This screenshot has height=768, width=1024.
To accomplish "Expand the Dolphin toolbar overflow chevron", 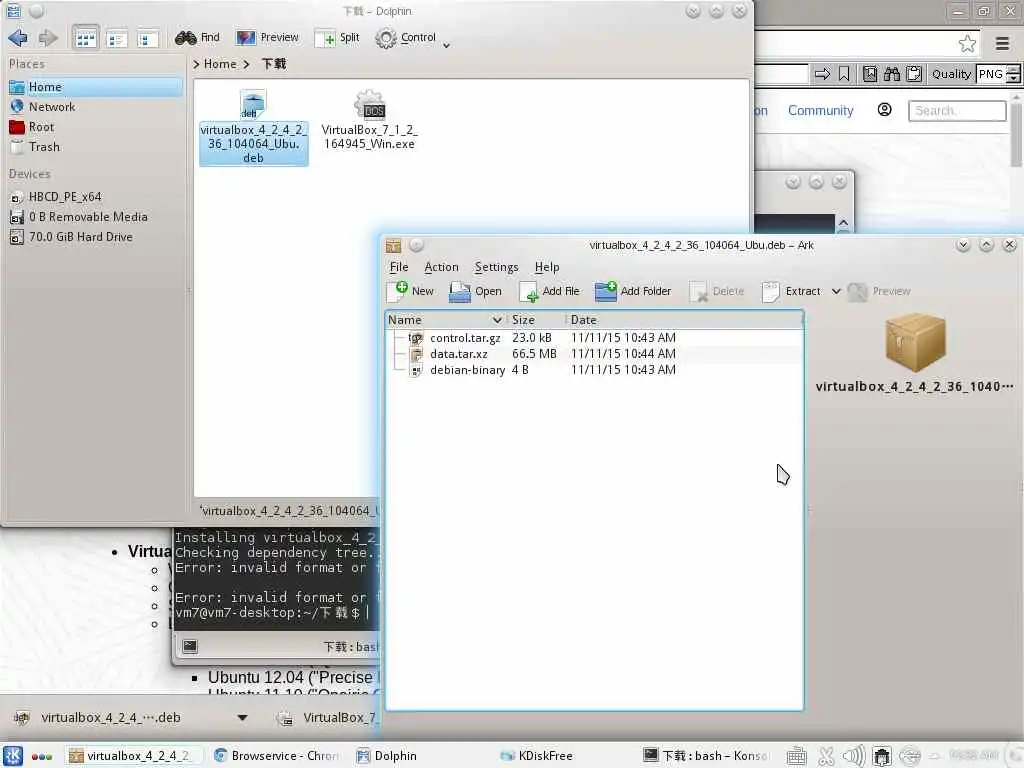I will [447, 45].
